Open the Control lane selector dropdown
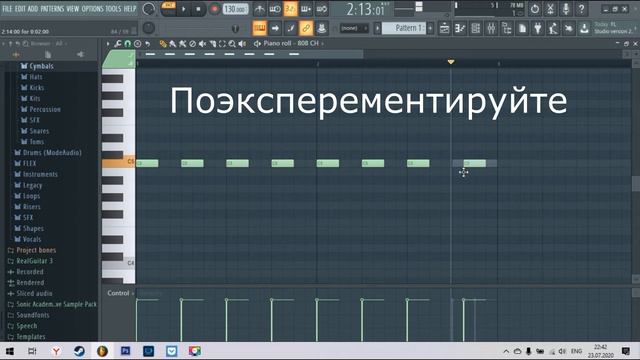The image size is (640, 360). coord(120,293)
